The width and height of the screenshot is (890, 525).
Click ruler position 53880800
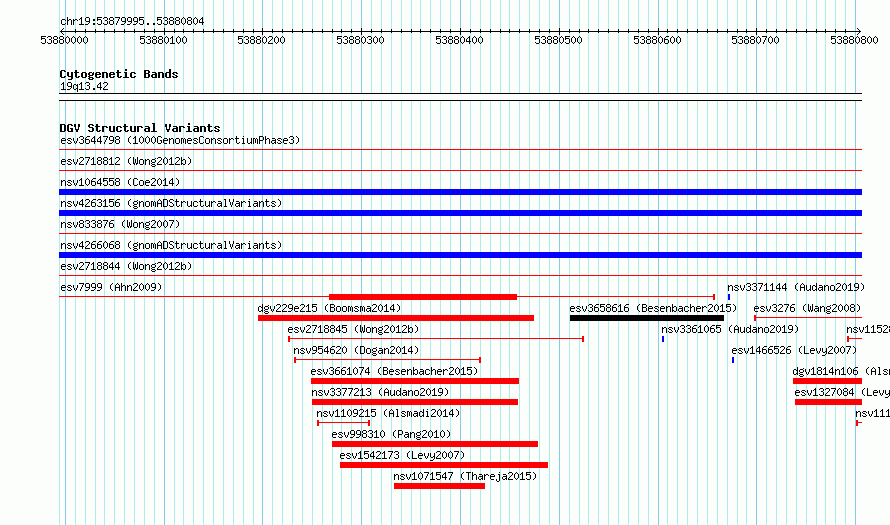[x=854, y=40]
